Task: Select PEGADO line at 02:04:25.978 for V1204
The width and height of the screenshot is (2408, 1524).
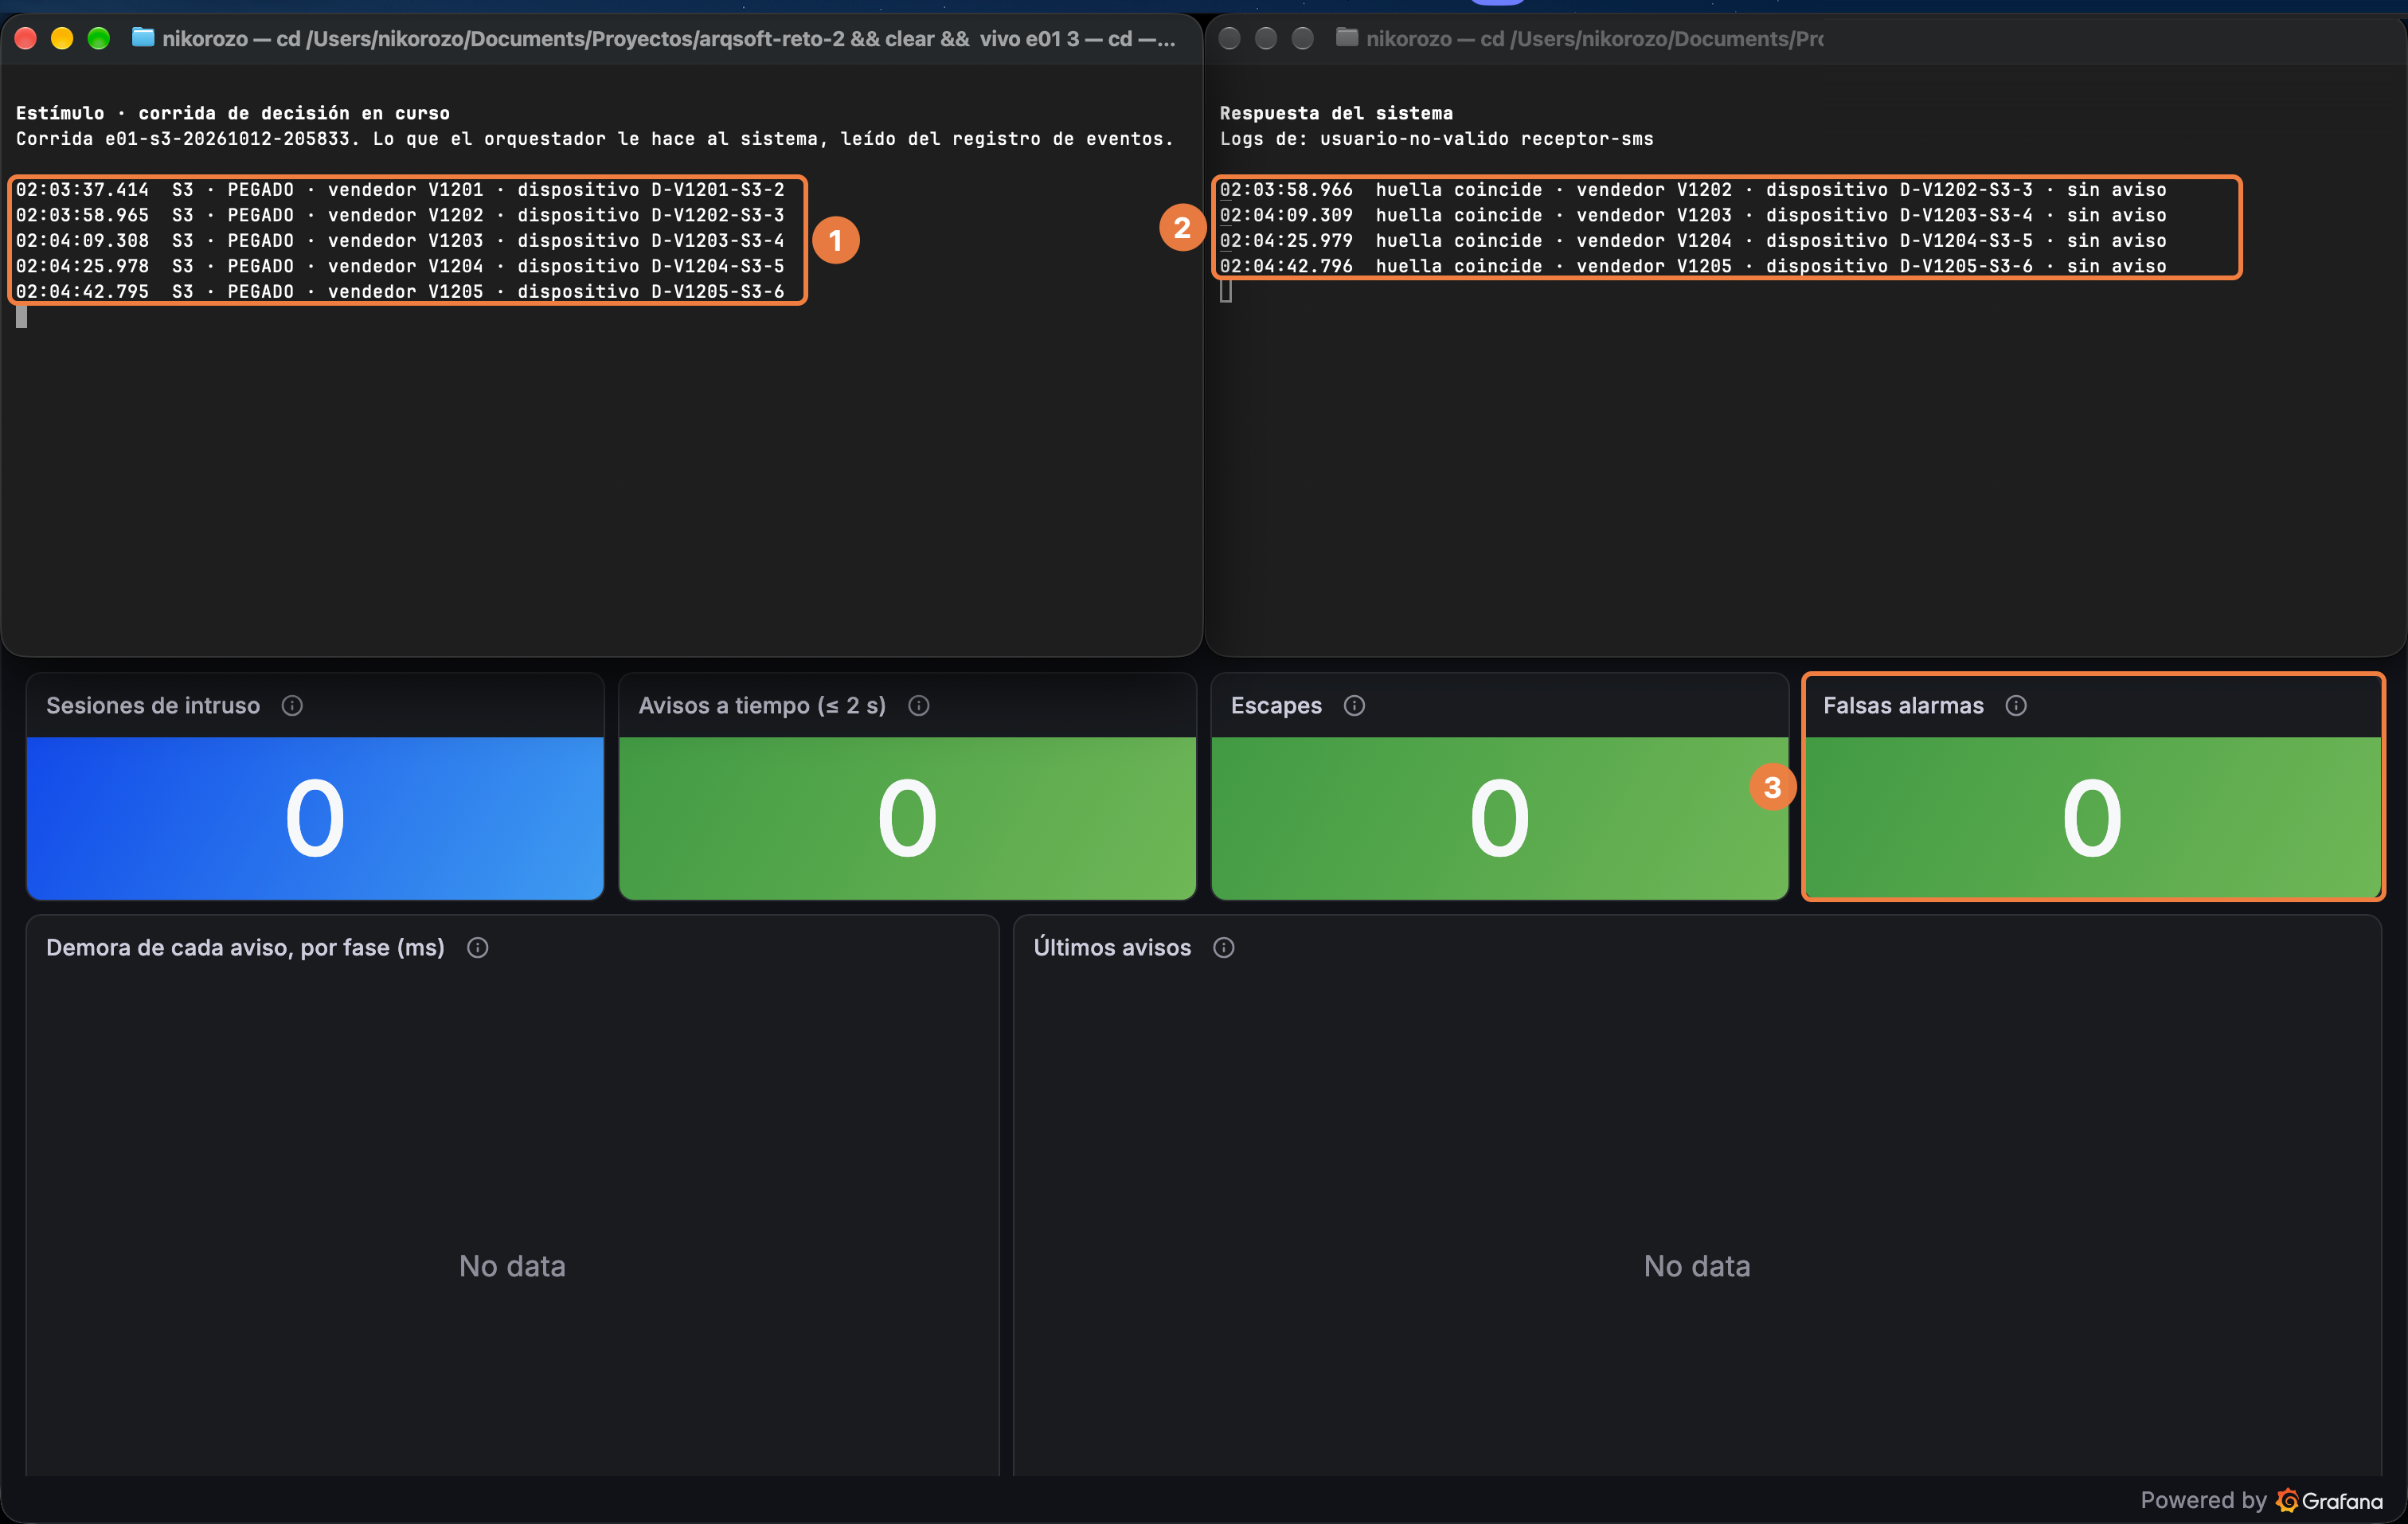Action: pyautogui.click(x=400, y=266)
